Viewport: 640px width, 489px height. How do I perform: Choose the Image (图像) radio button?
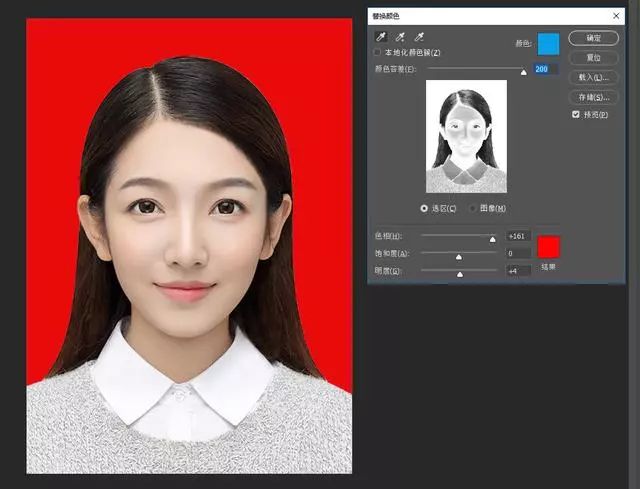click(x=473, y=208)
